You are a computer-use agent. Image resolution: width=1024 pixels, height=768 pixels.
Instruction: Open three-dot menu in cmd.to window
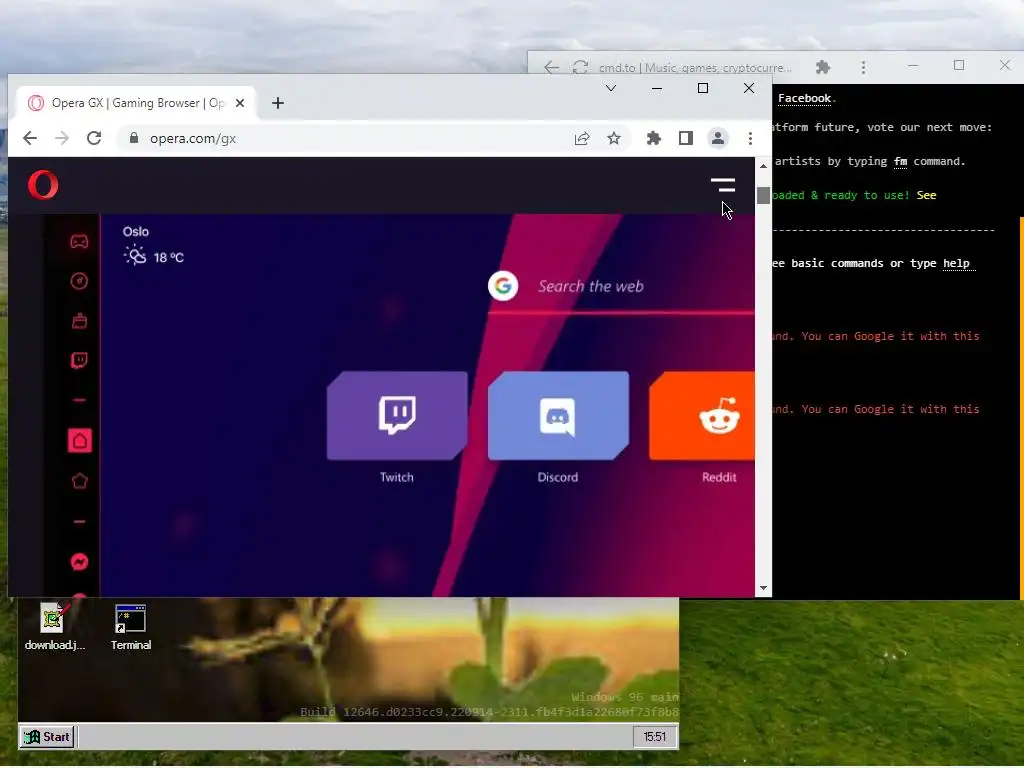tap(863, 67)
